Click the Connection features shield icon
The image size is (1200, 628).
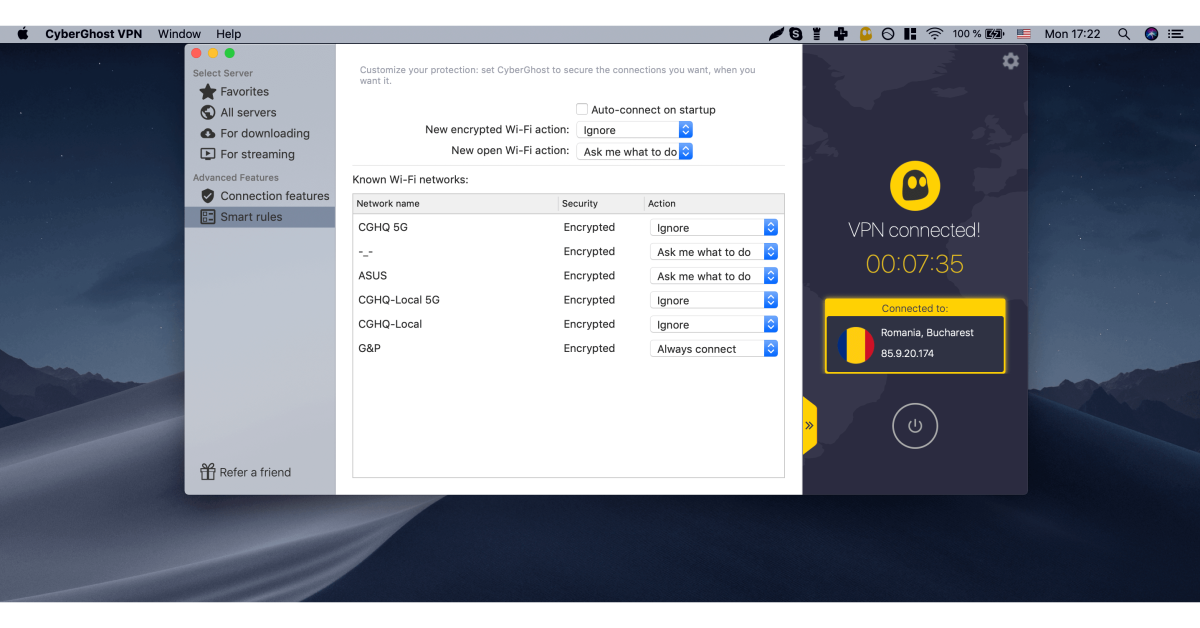click(x=208, y=196)
